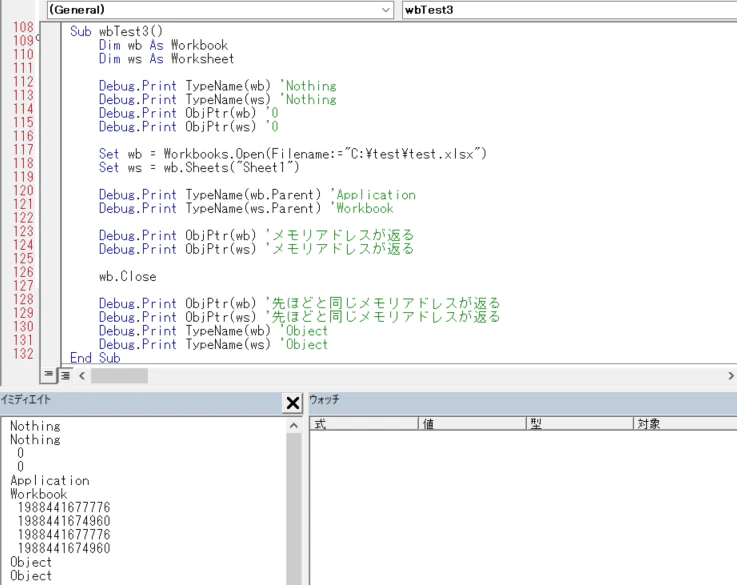Screen dimensions: 737x585
Task: Click right arrow of horizontal scrollbar
Action: point(730,375)
